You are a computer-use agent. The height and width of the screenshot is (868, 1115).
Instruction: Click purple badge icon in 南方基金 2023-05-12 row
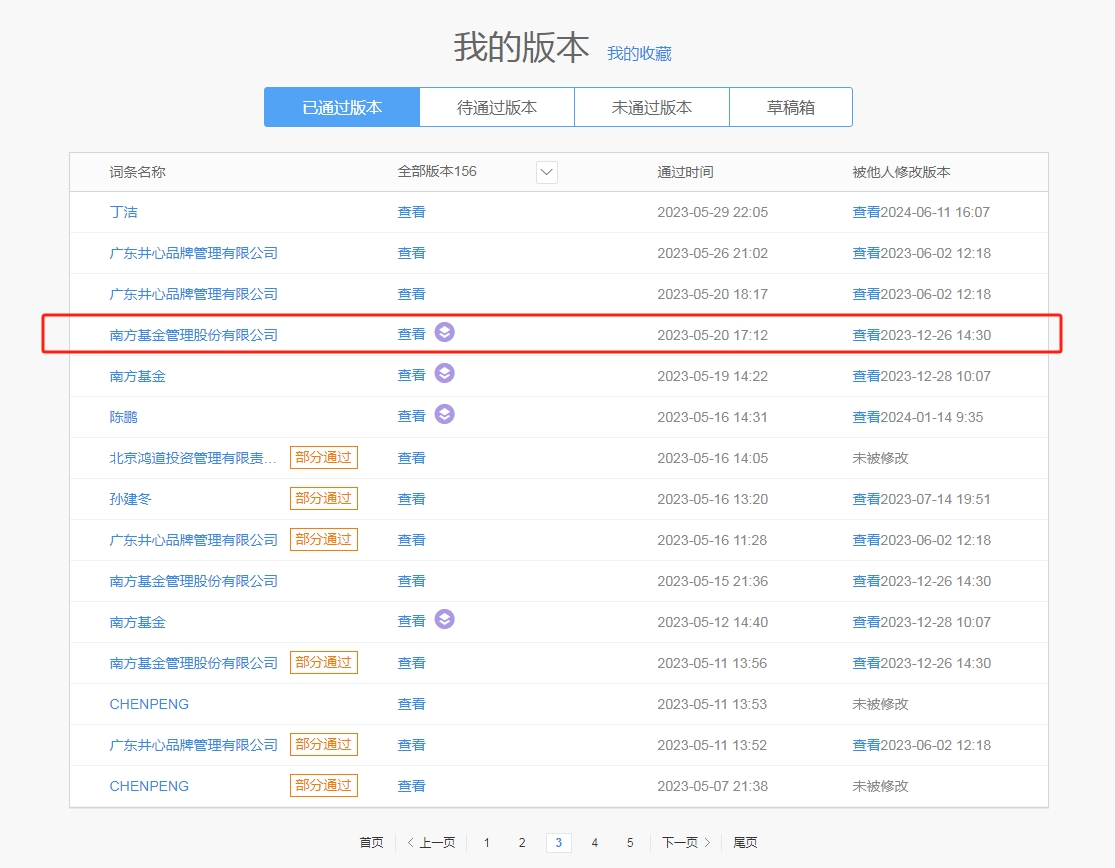pyautogui.click(x=444, y=619)
